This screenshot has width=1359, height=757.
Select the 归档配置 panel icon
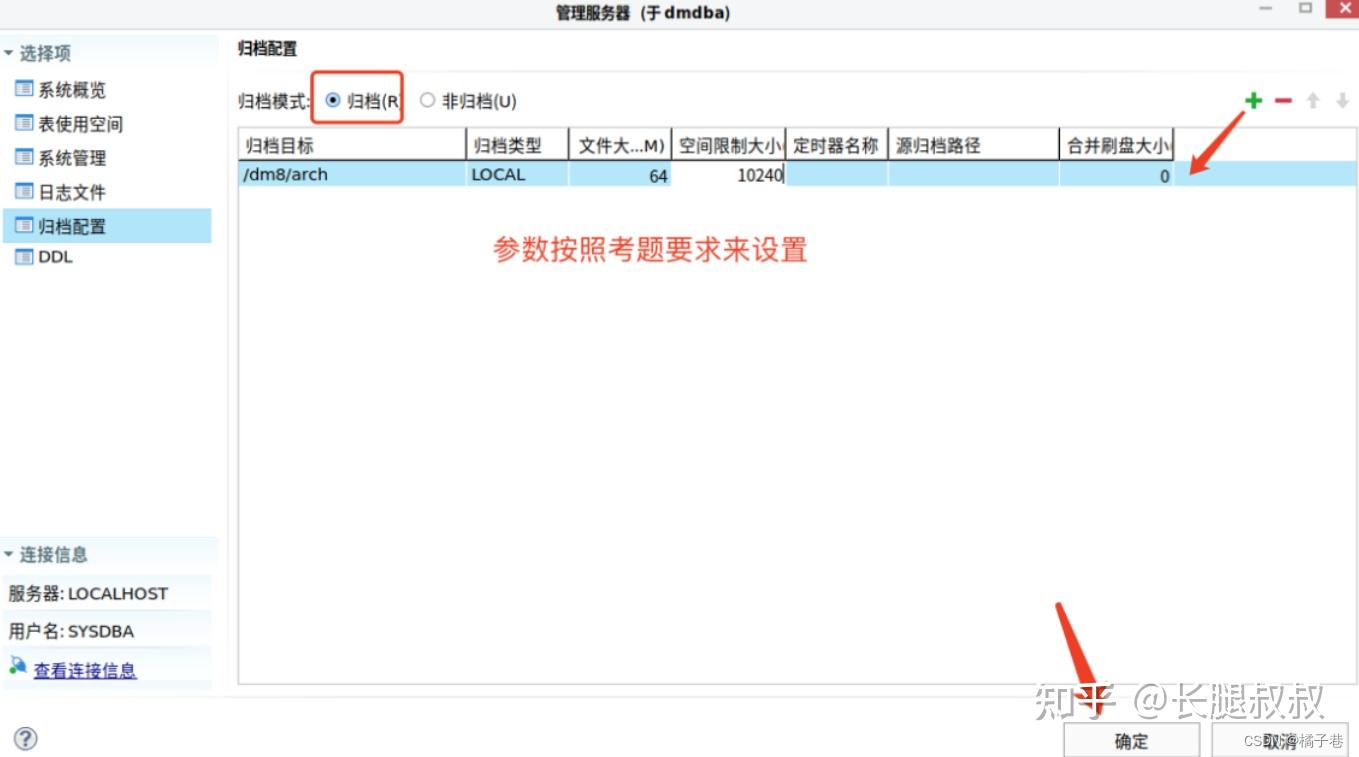(24, 225)
